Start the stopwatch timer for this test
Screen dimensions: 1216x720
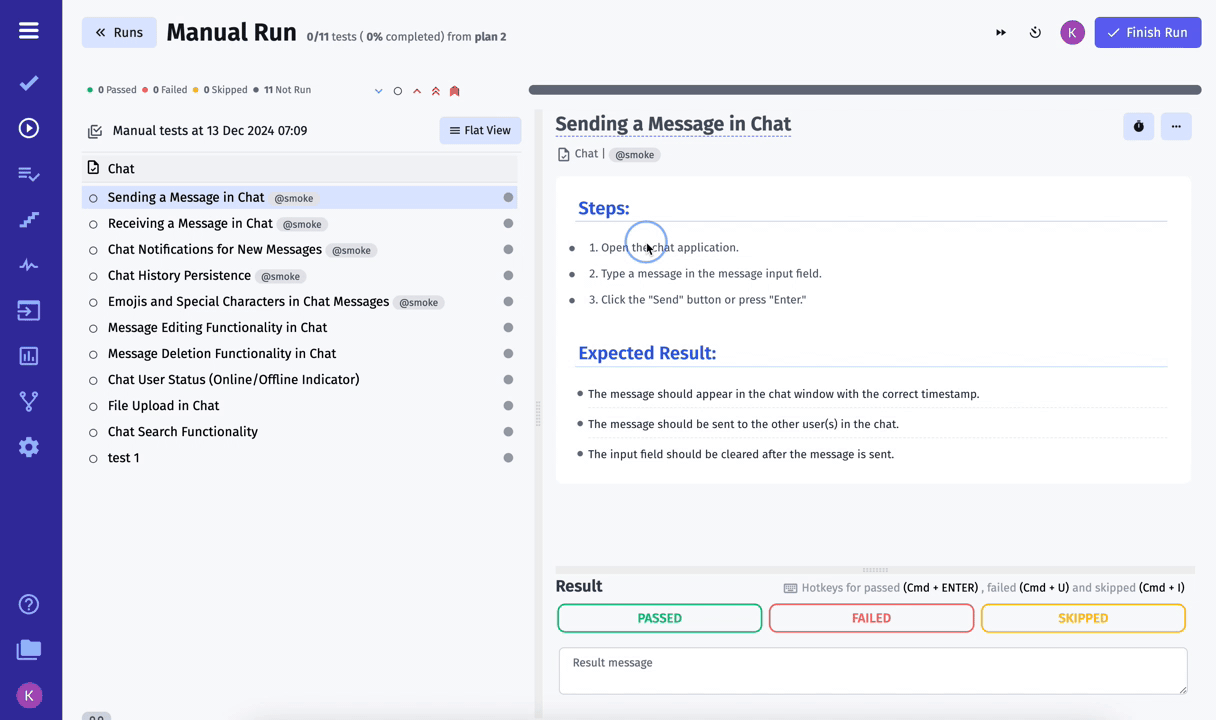[x=1139, y=127]
